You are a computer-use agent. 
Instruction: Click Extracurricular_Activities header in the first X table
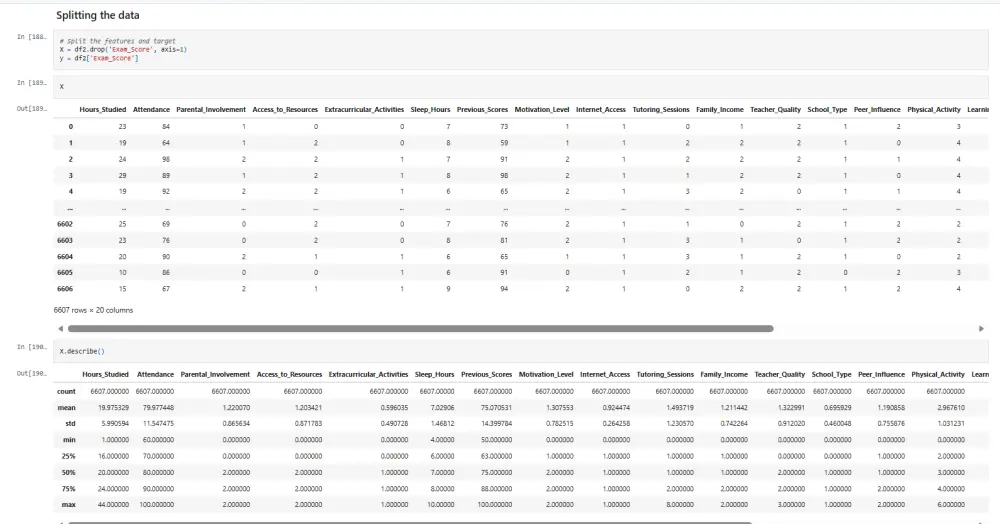(364, 110)
